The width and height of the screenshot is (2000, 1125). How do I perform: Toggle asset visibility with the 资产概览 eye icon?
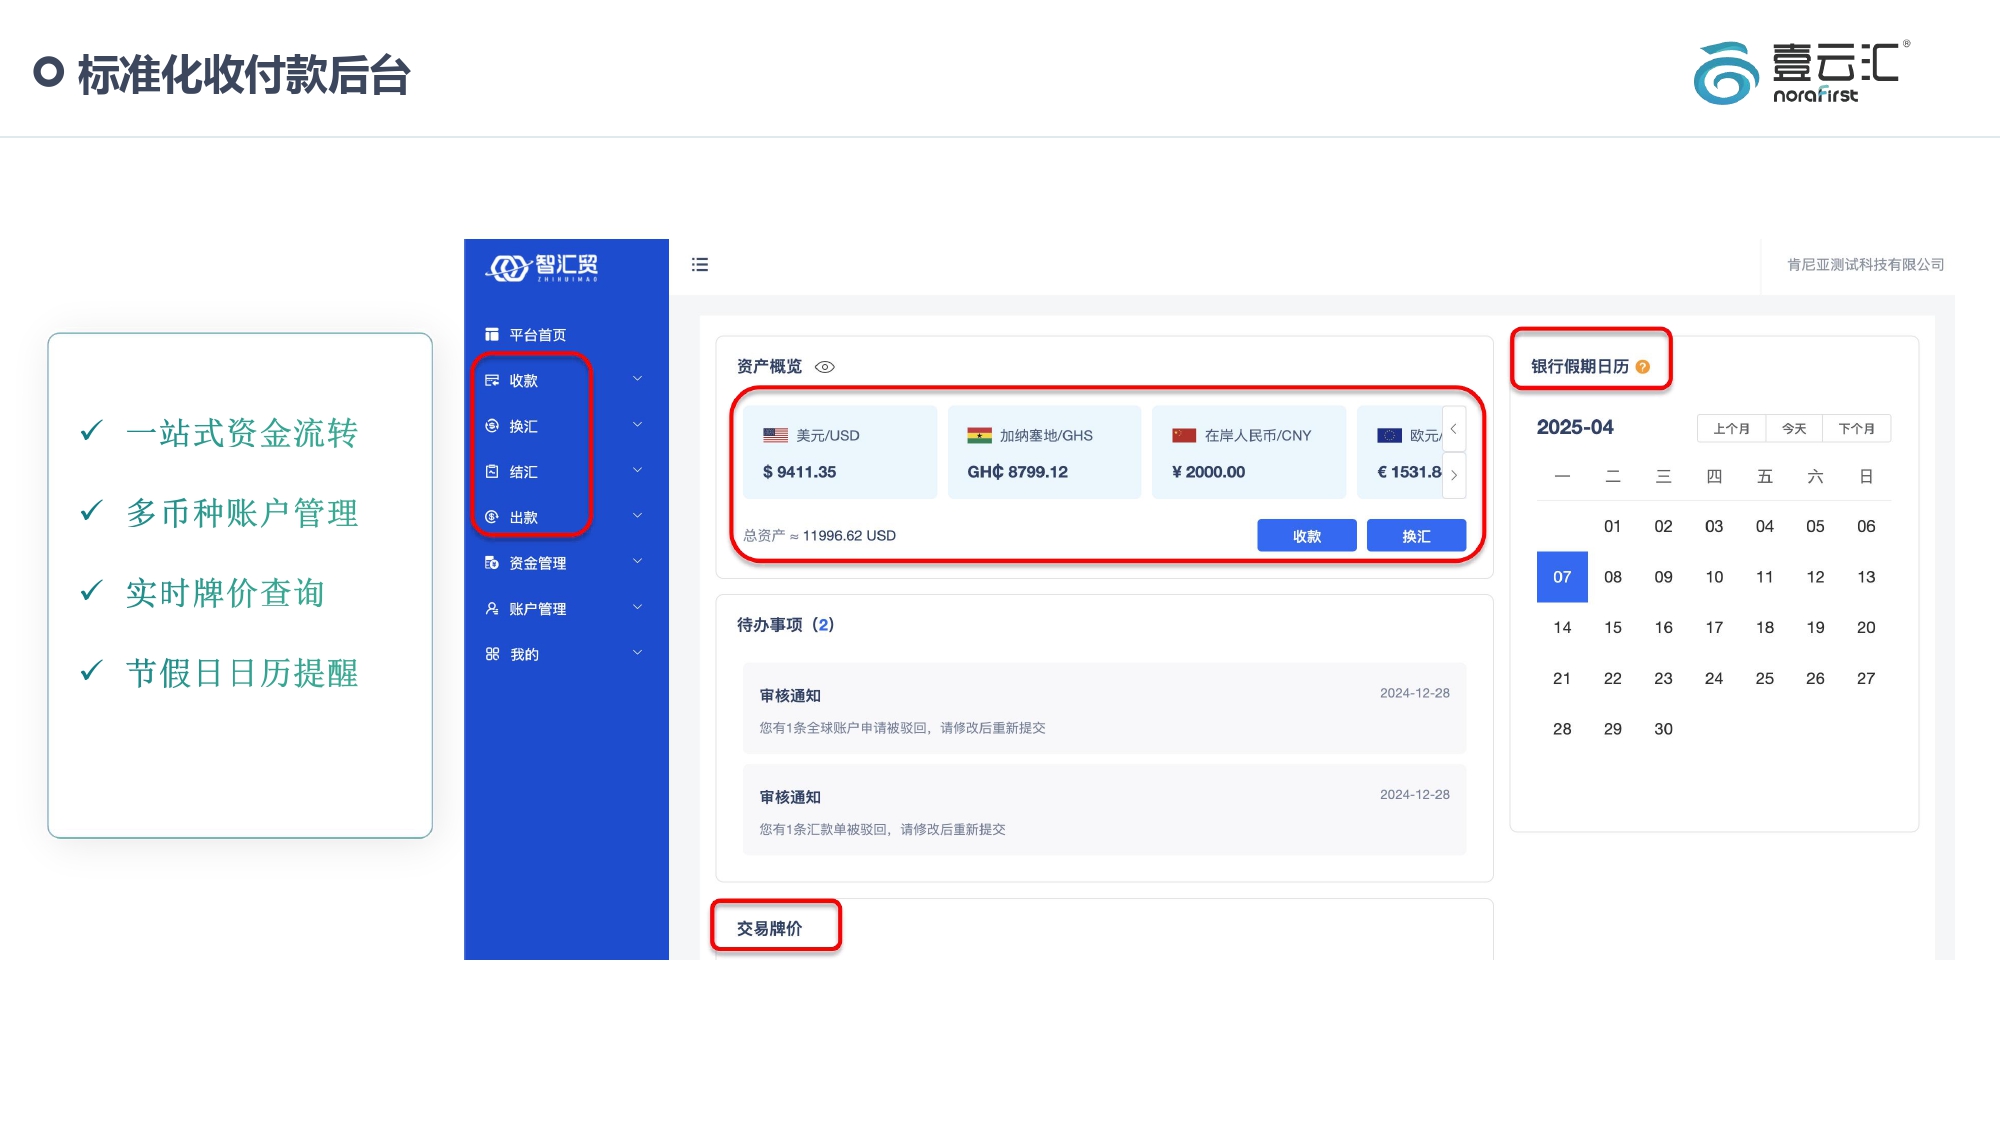click(x=825, y=367)
